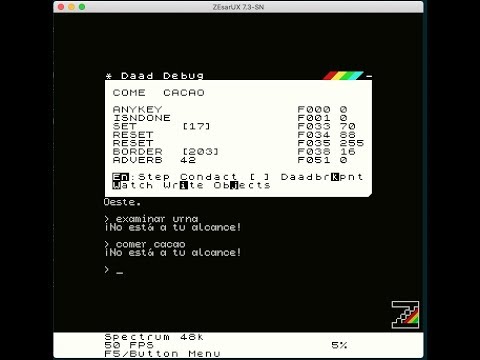Click the Spectrum 48k status text
Screen dimensions: 480x360
154,337
